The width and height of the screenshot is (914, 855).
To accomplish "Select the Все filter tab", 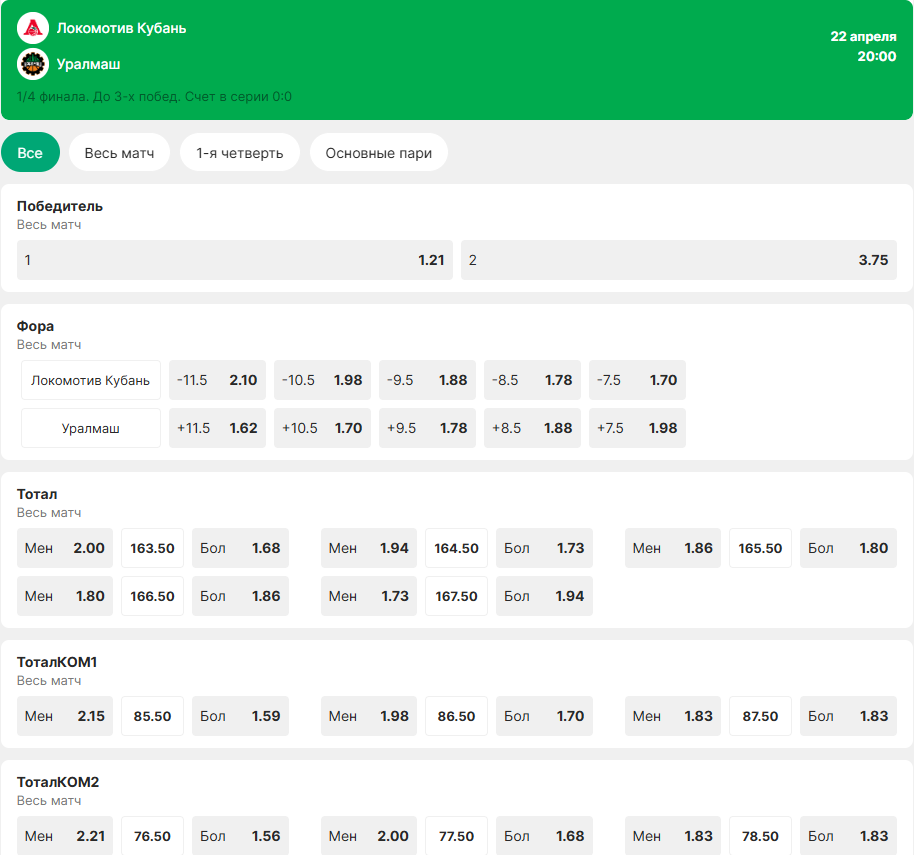I will [x=30, y=153].
